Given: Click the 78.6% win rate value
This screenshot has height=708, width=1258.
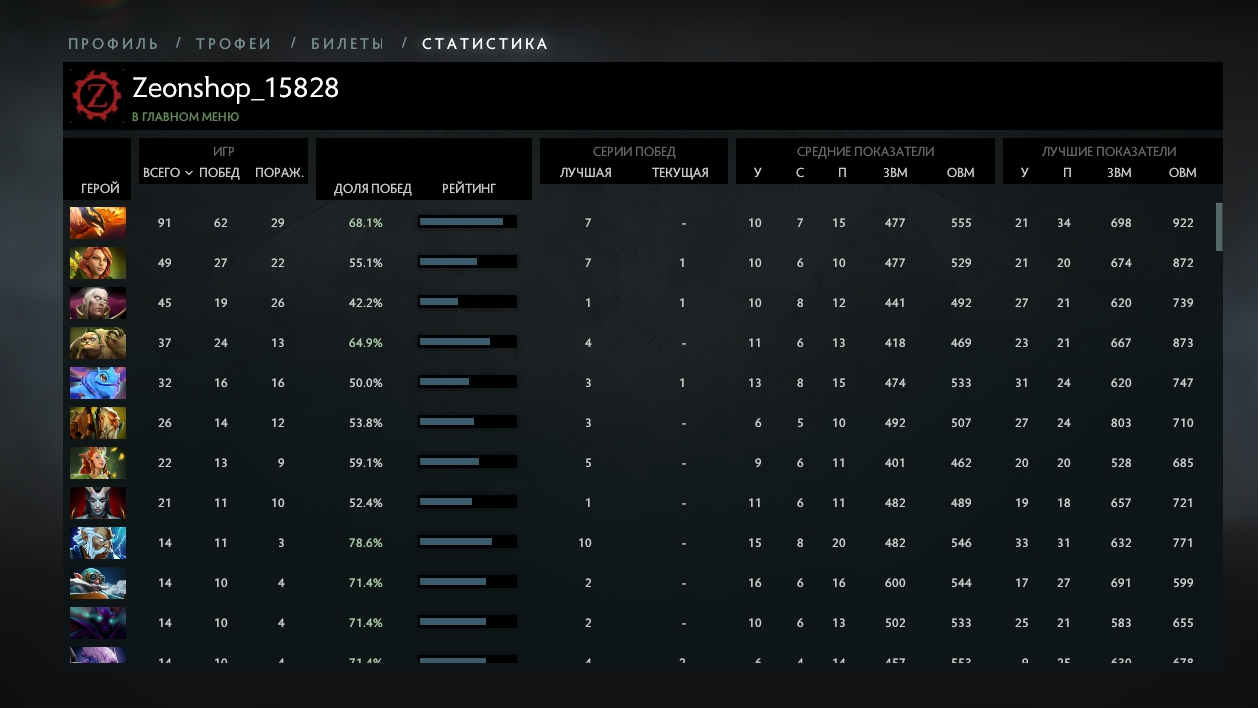Looking at the screenshot, I should point(366,543).
